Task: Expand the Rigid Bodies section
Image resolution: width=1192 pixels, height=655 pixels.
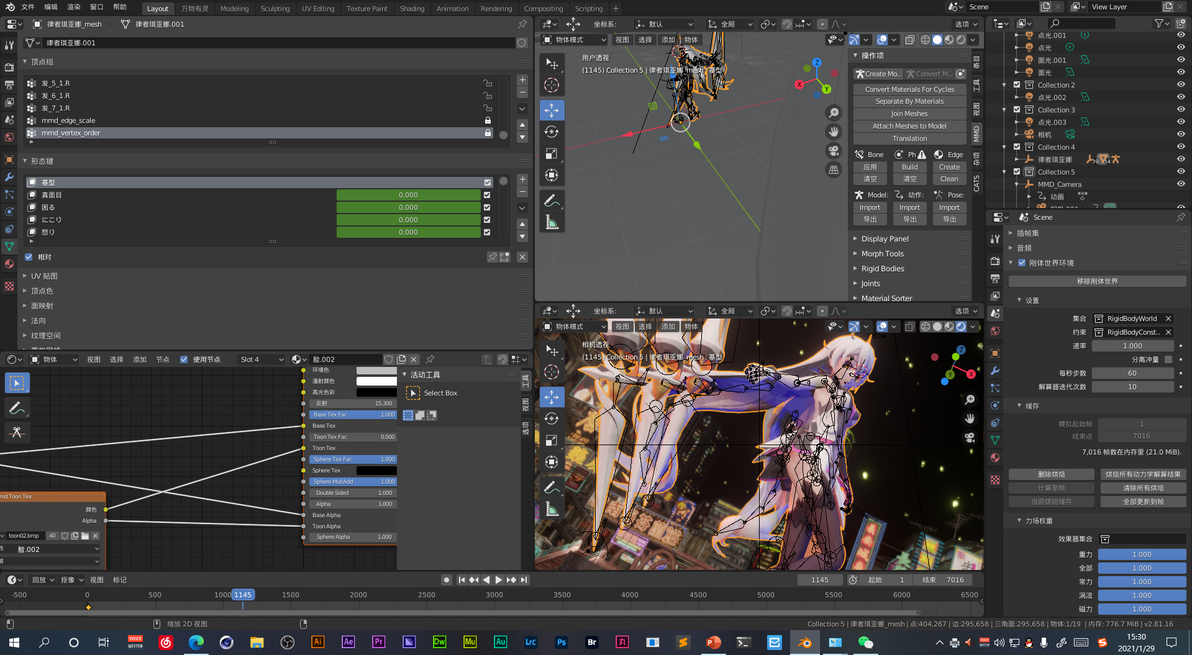Action: (883, 268)
